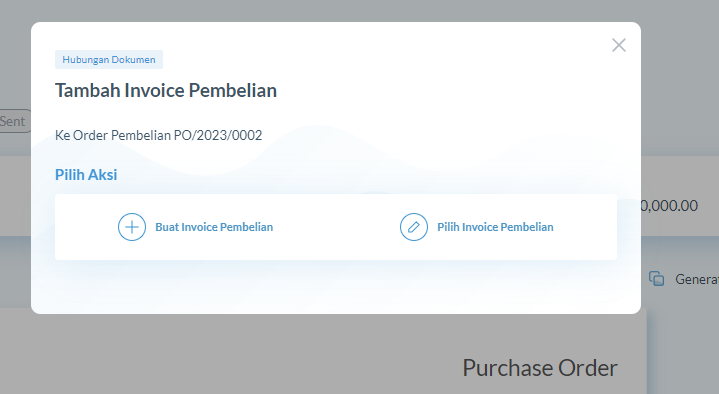Image resolution: width=719 pixels, height=394 pixels.
Task: Click the blank dialog area below the action card
Action: [336, 287]
